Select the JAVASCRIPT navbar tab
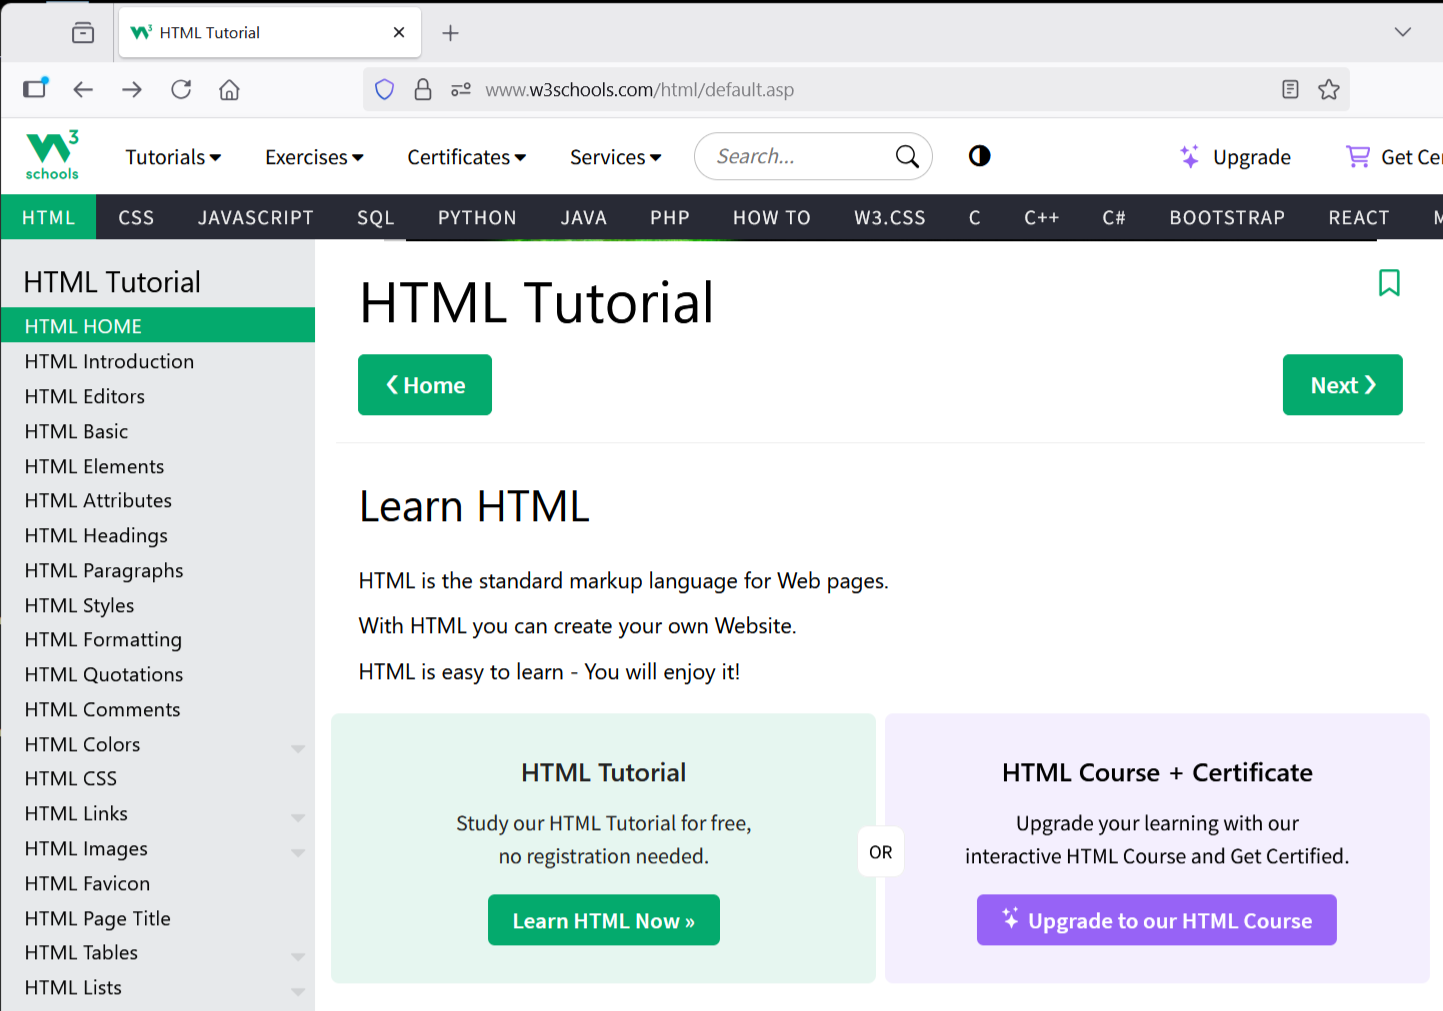This screenshot has width=1443, height=1011. [256, 217]
